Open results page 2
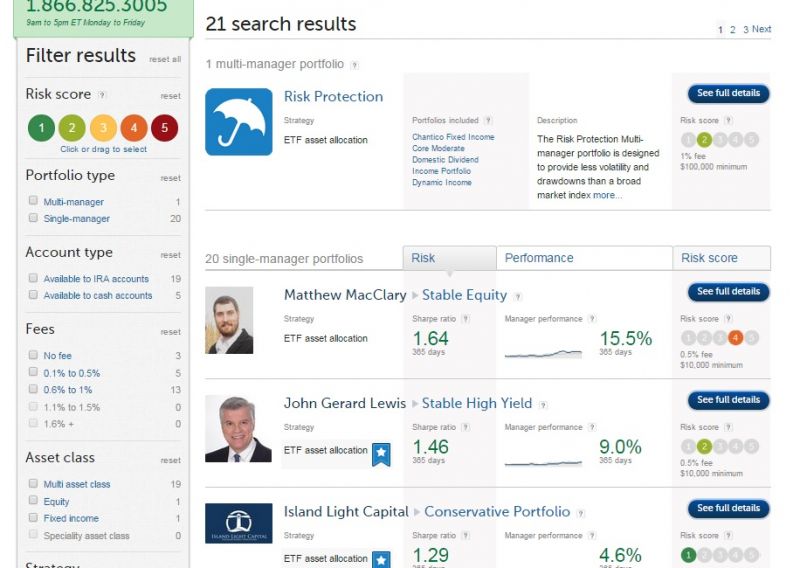The width and height of the screenshot is (800, 568). (732, 30)
